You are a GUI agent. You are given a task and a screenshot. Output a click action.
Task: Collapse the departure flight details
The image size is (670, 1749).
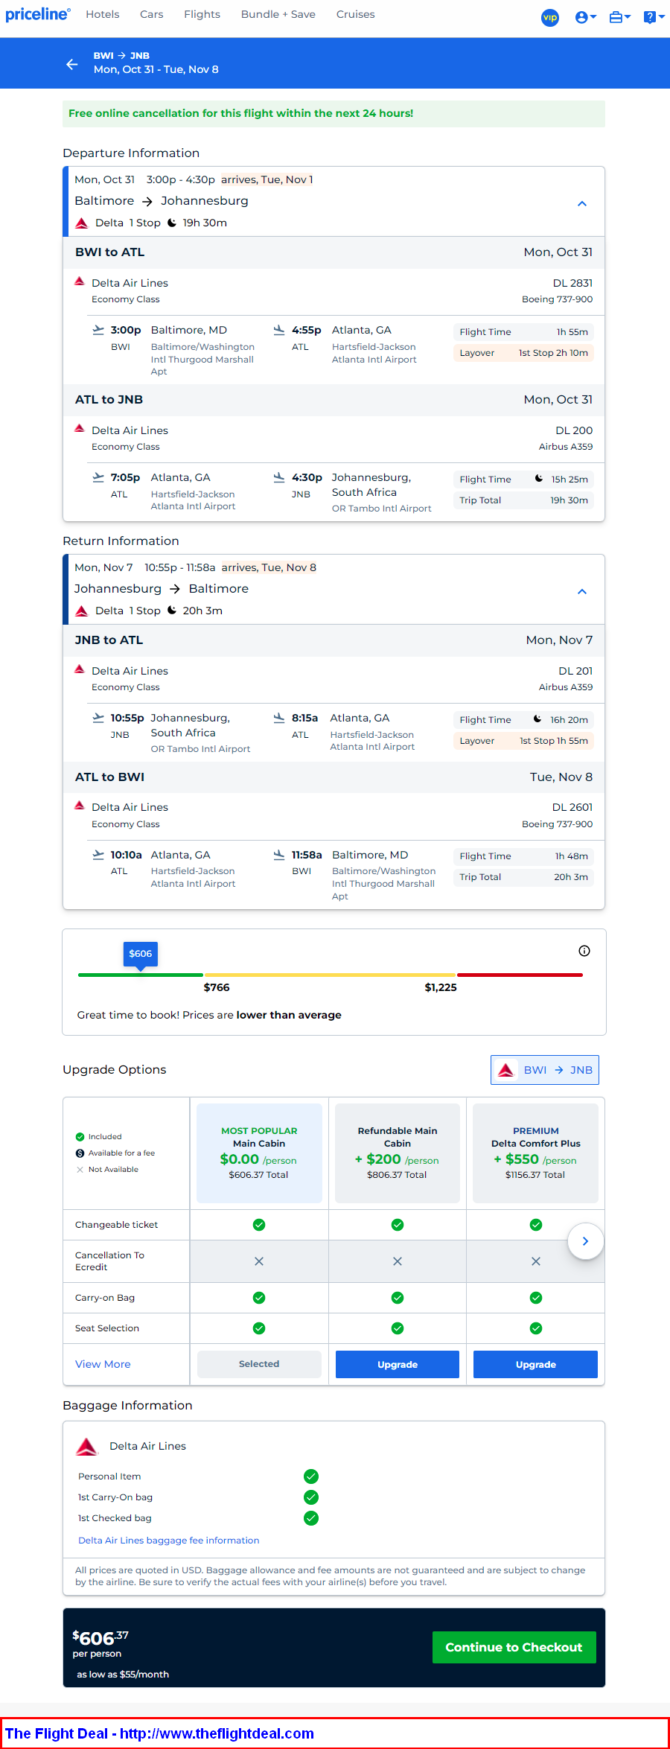582,203
